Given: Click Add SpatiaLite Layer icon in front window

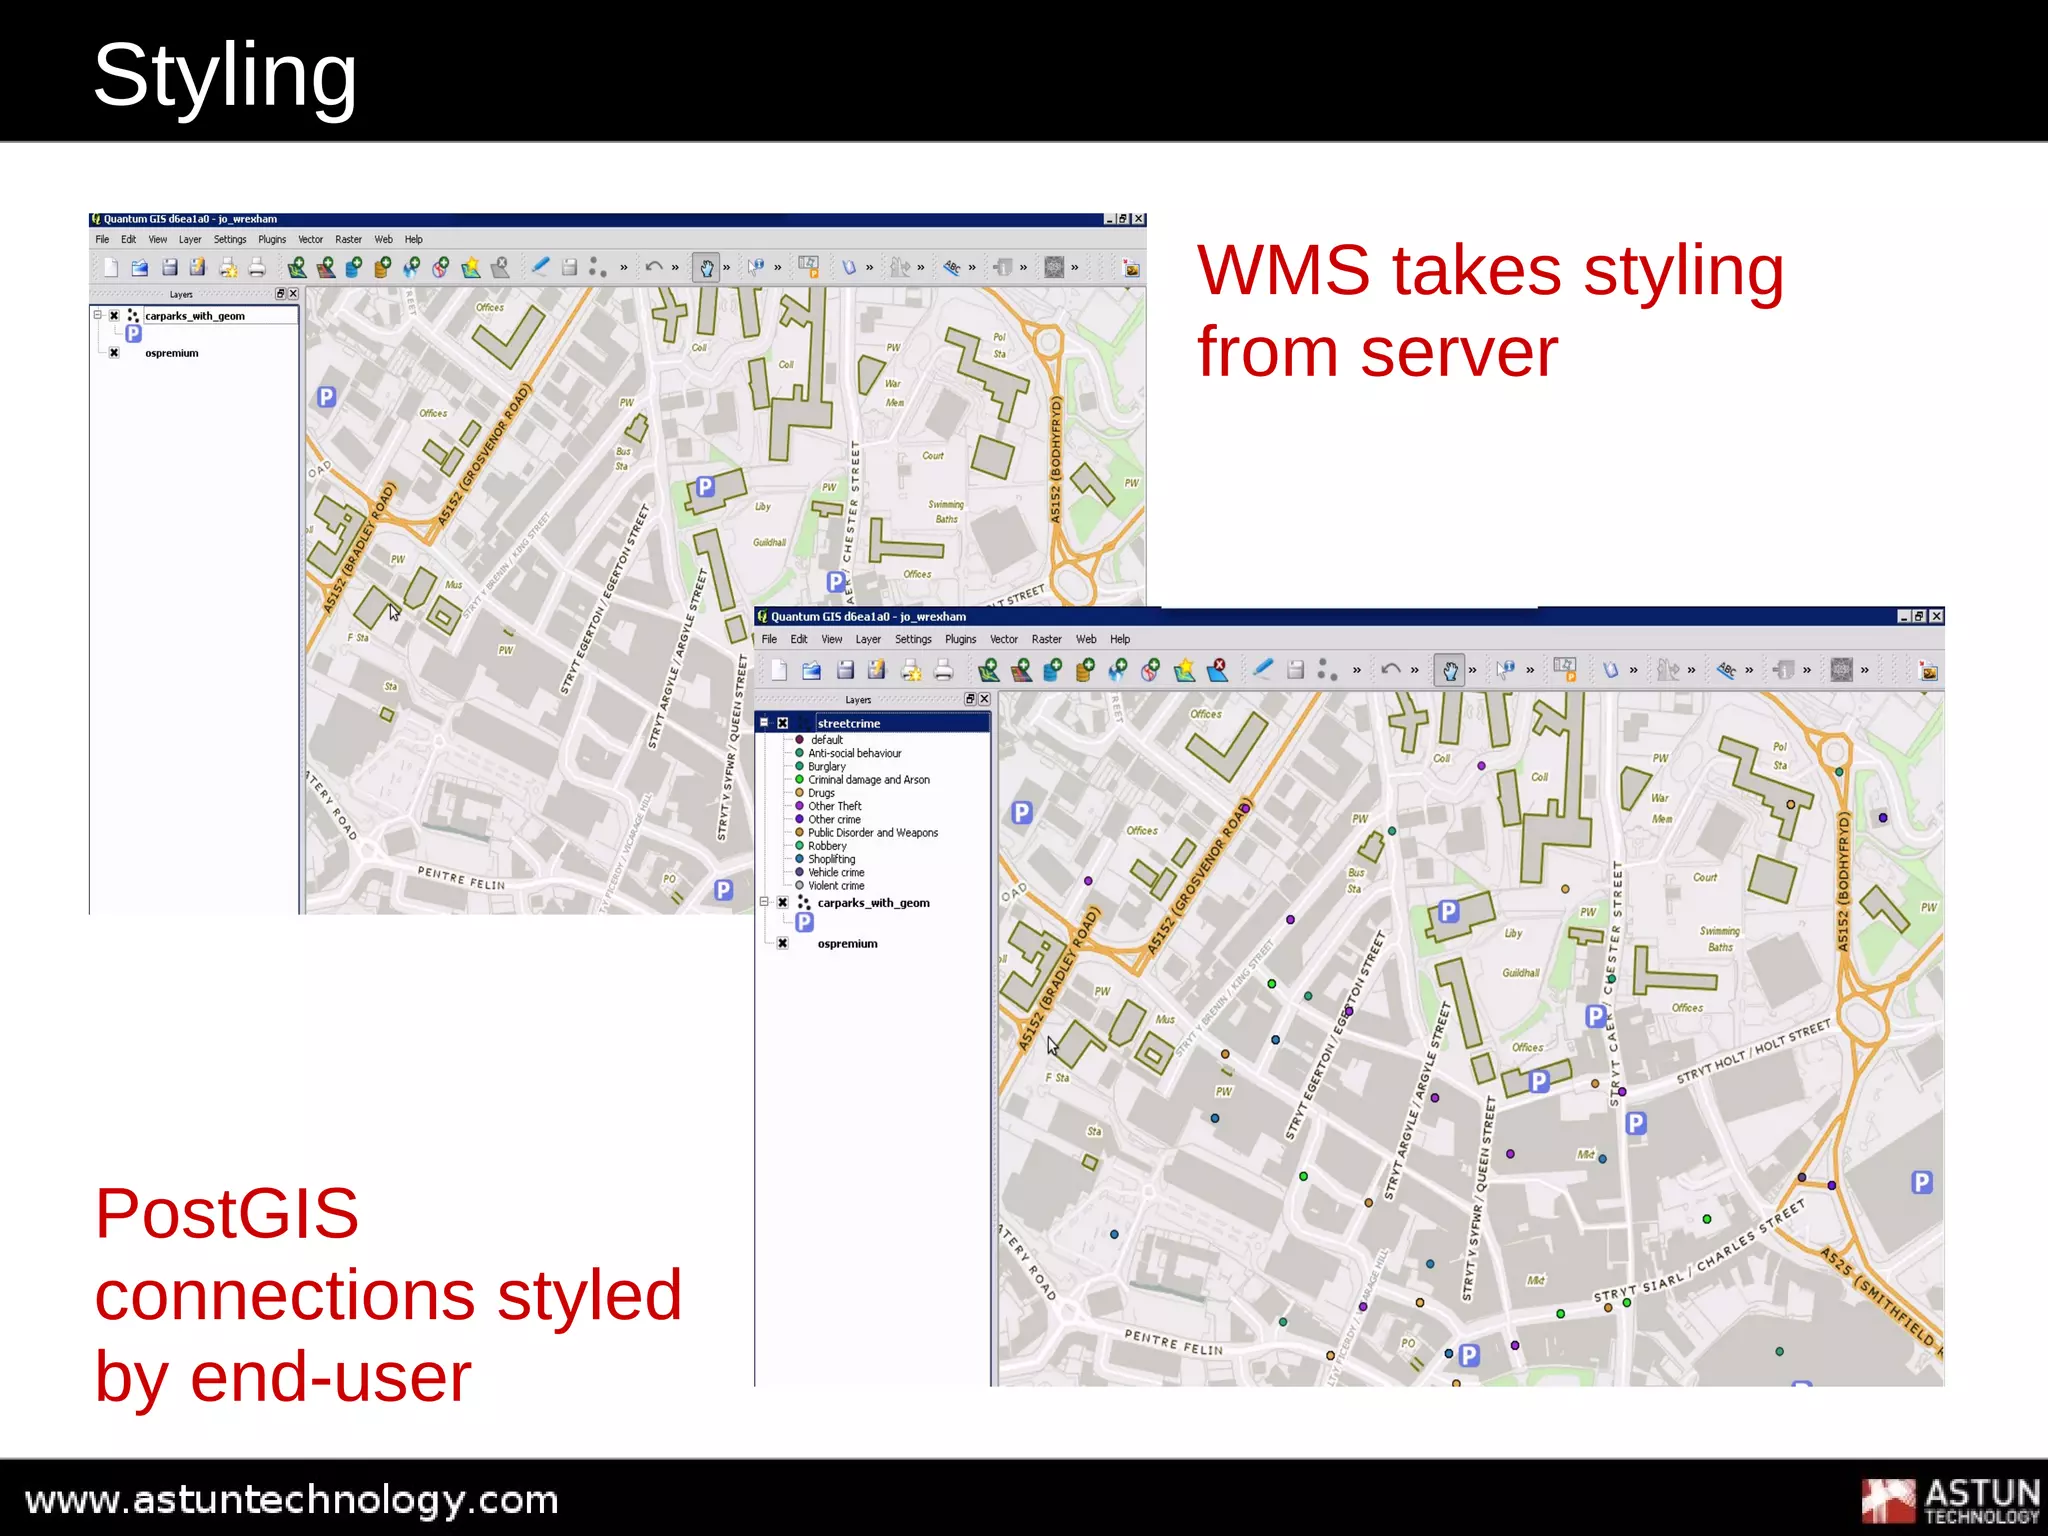Looking at the screenshot, I should click(x=1085, y=670).
